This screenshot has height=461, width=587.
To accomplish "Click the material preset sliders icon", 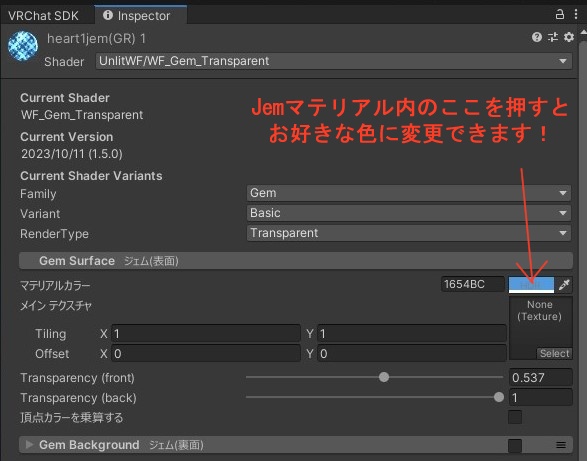I will 553,37.
